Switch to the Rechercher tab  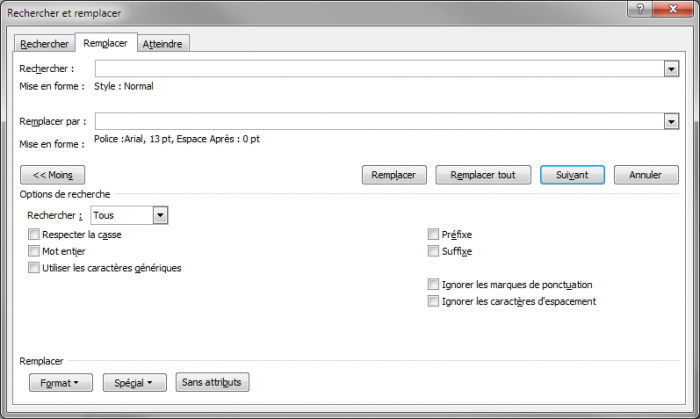(x=44, y=44)
